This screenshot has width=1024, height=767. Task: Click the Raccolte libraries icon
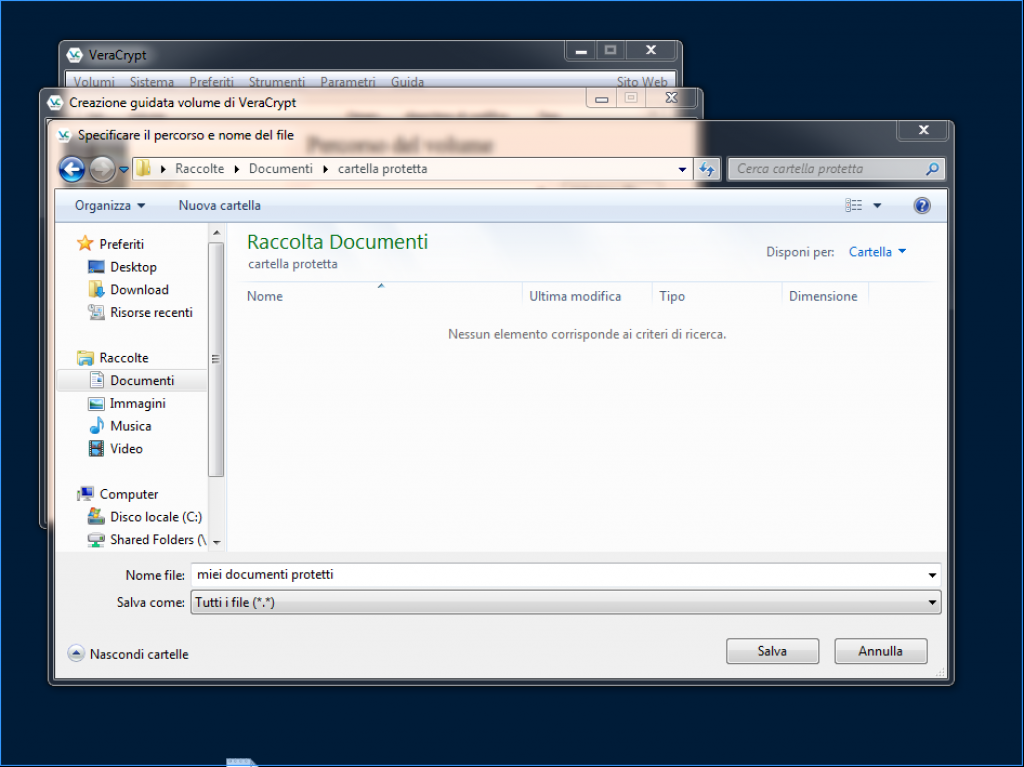pyautogui.click(x=85, y=357)
